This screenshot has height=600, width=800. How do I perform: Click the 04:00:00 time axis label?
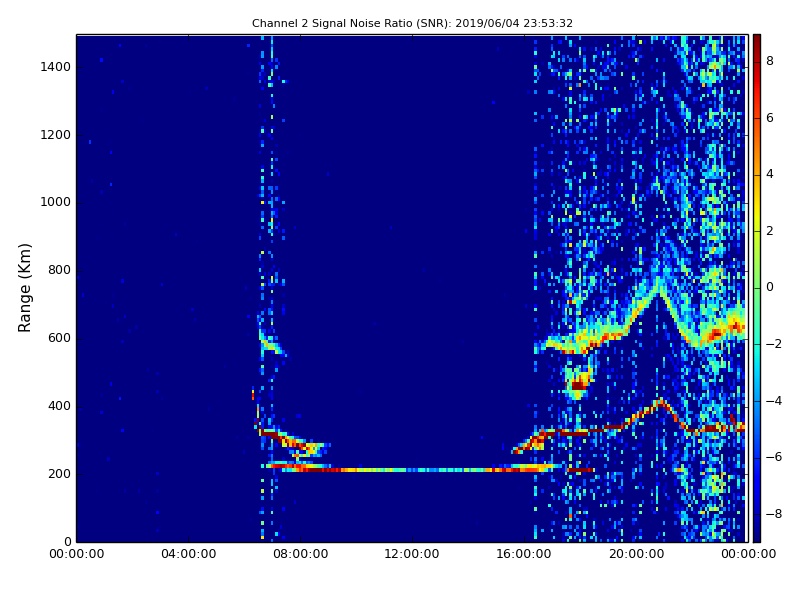(188, 554)
